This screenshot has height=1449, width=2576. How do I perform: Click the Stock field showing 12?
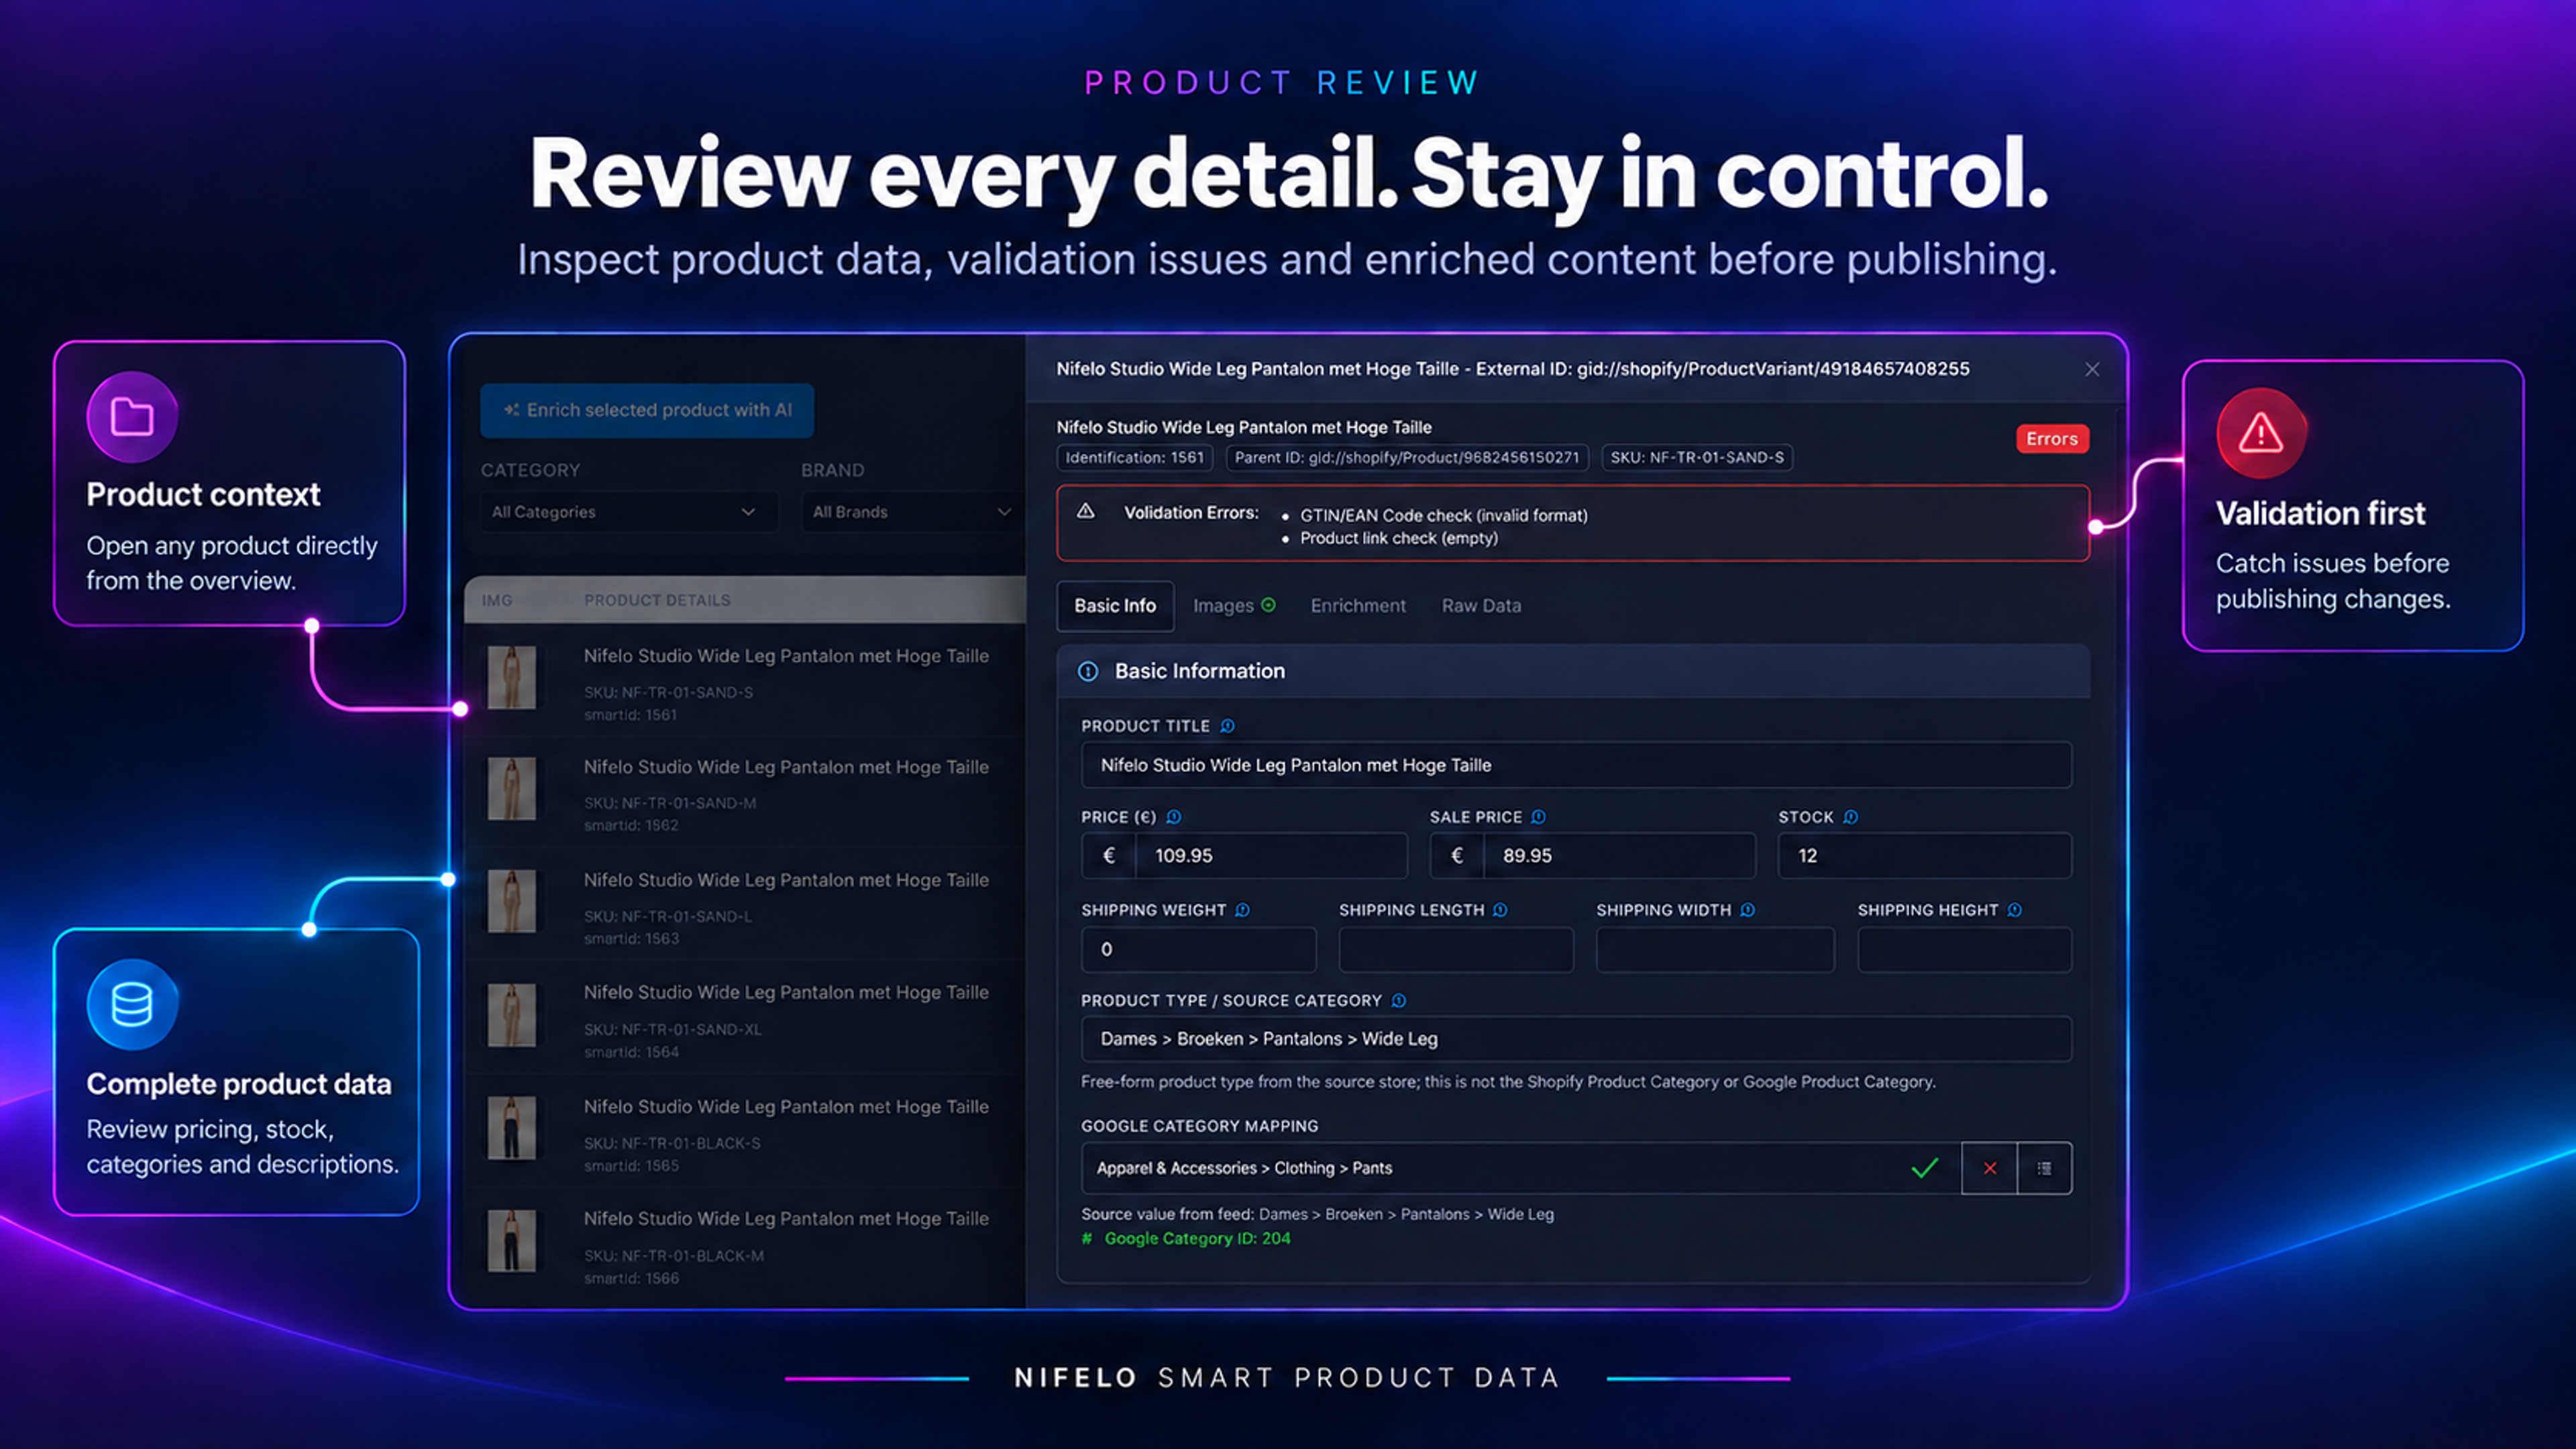tap(1925, 856)
